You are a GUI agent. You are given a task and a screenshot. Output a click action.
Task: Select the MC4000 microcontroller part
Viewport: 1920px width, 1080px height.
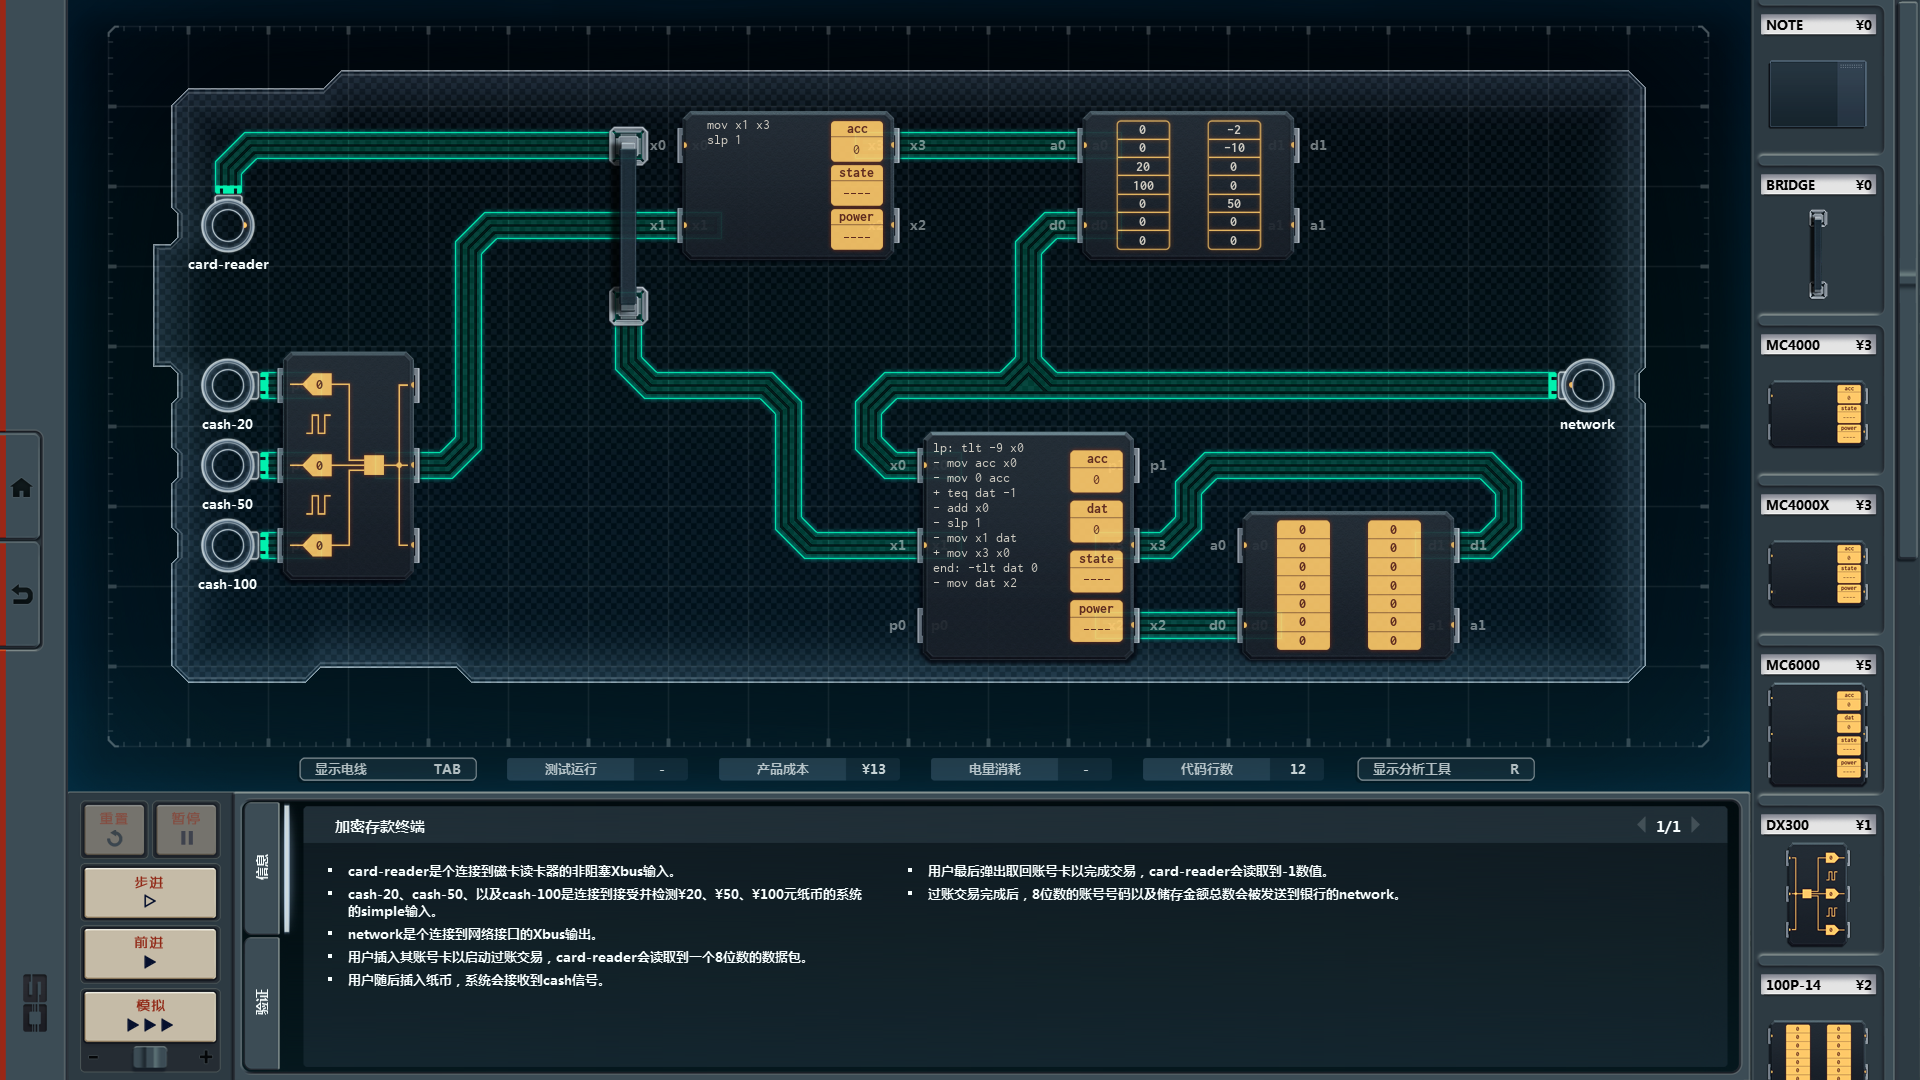pyautogui.click(x=1817, y=413)
